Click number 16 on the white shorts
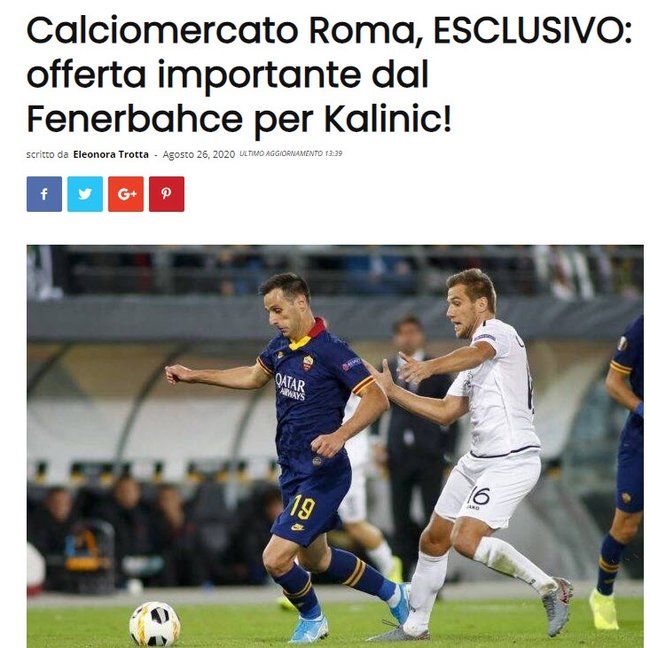The height and width of the screenshot is (648, 650). 478,495
